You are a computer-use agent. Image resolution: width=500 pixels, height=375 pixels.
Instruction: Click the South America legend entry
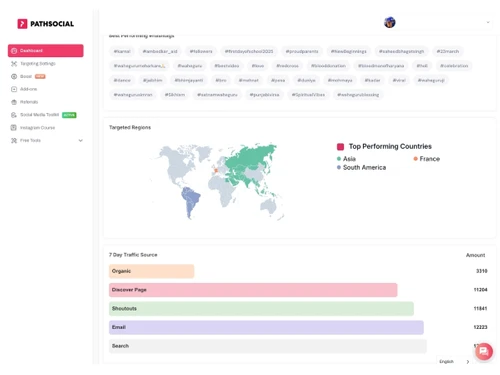(362, 167)
